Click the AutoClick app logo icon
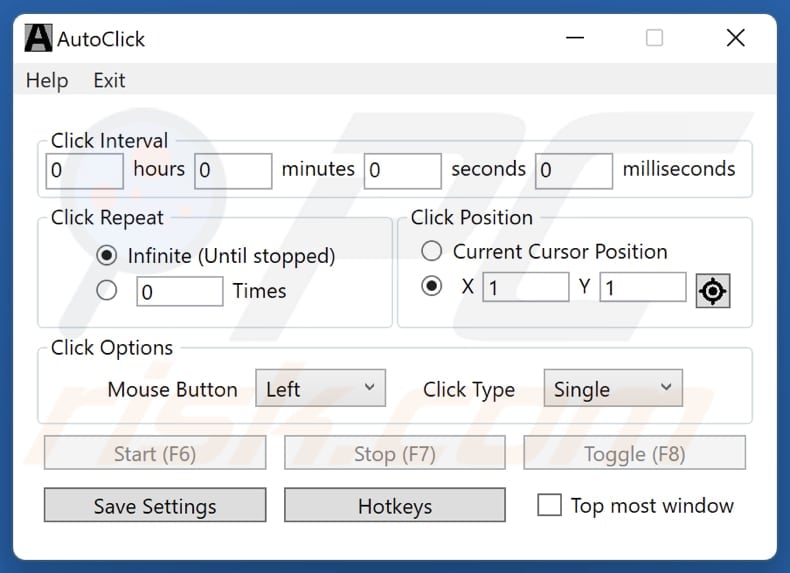Viewport: 790px width, 573px height. 38,38
